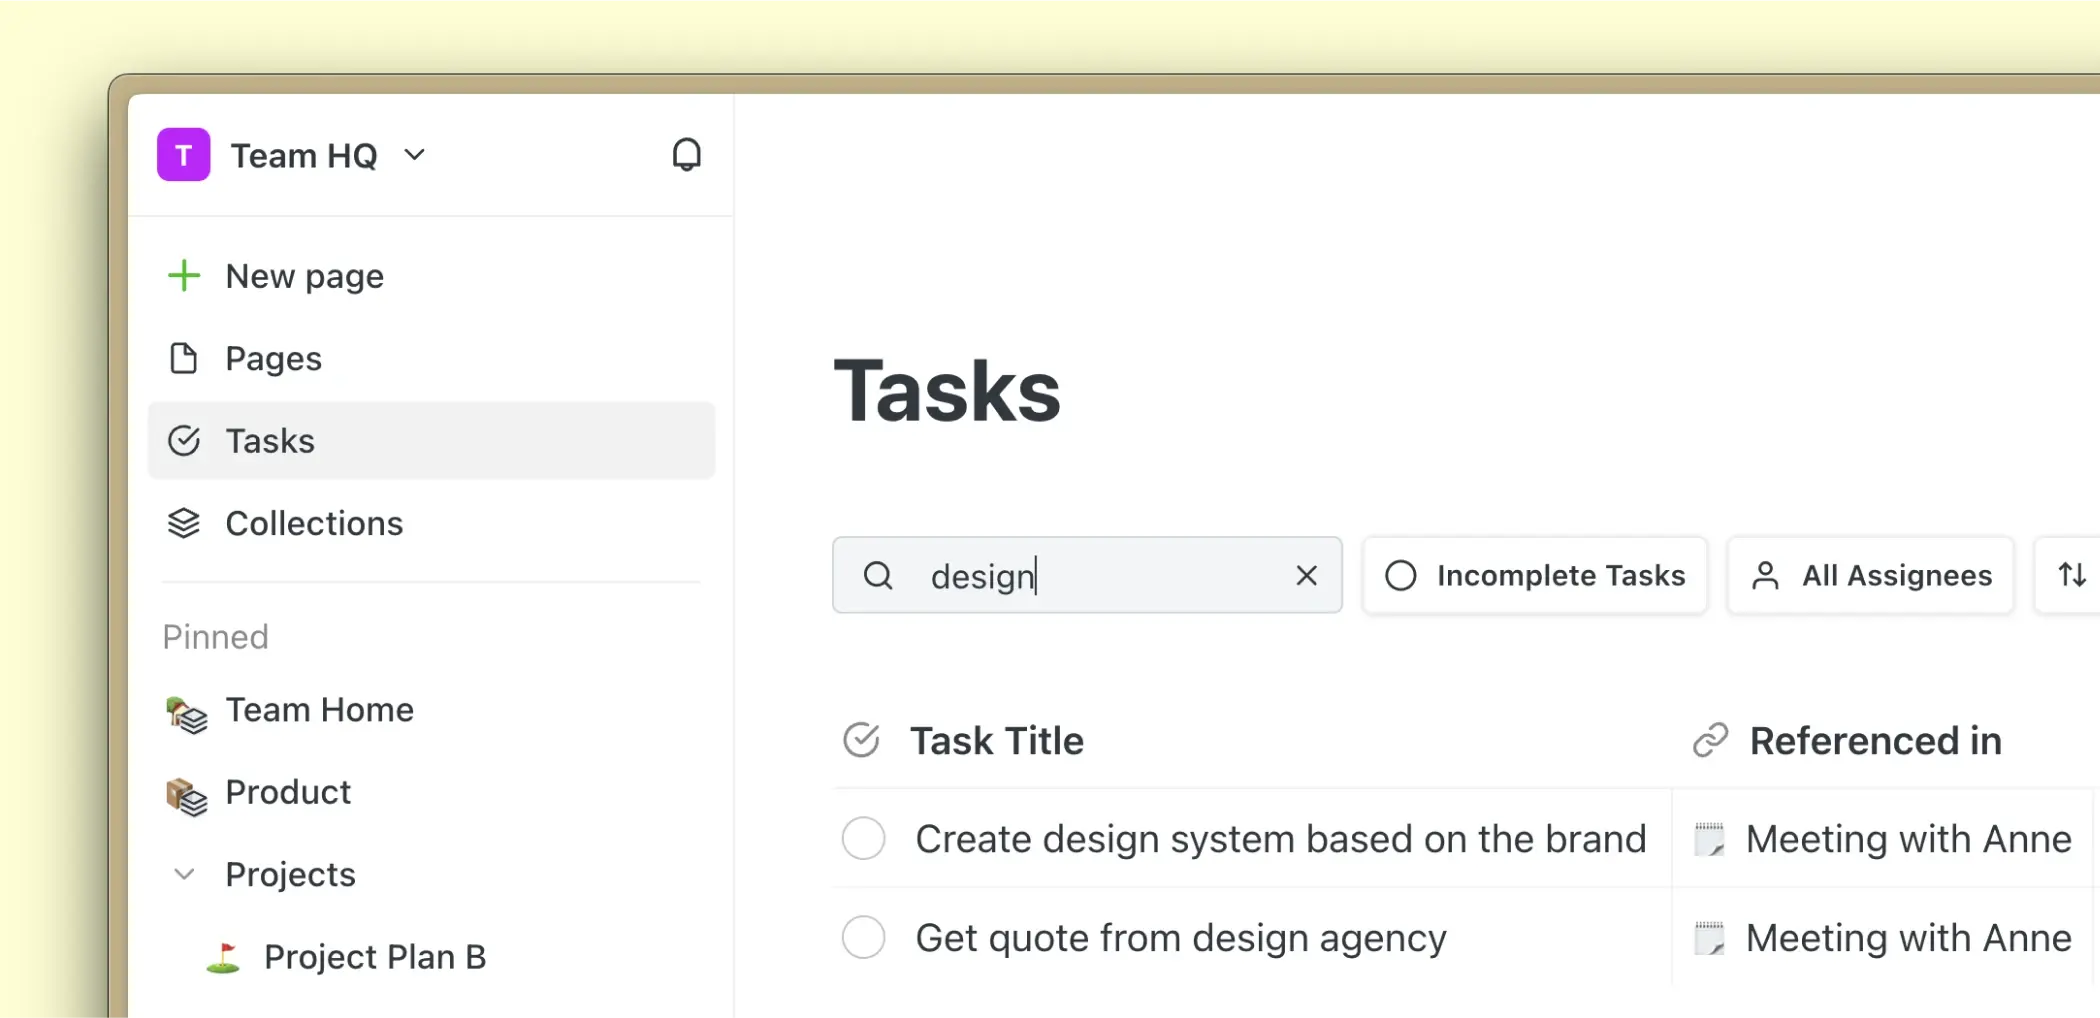Open first 'Meeting with Anne' reference link
2100x1018 pixels.
pyautogui.click(x=1907, y=839)
